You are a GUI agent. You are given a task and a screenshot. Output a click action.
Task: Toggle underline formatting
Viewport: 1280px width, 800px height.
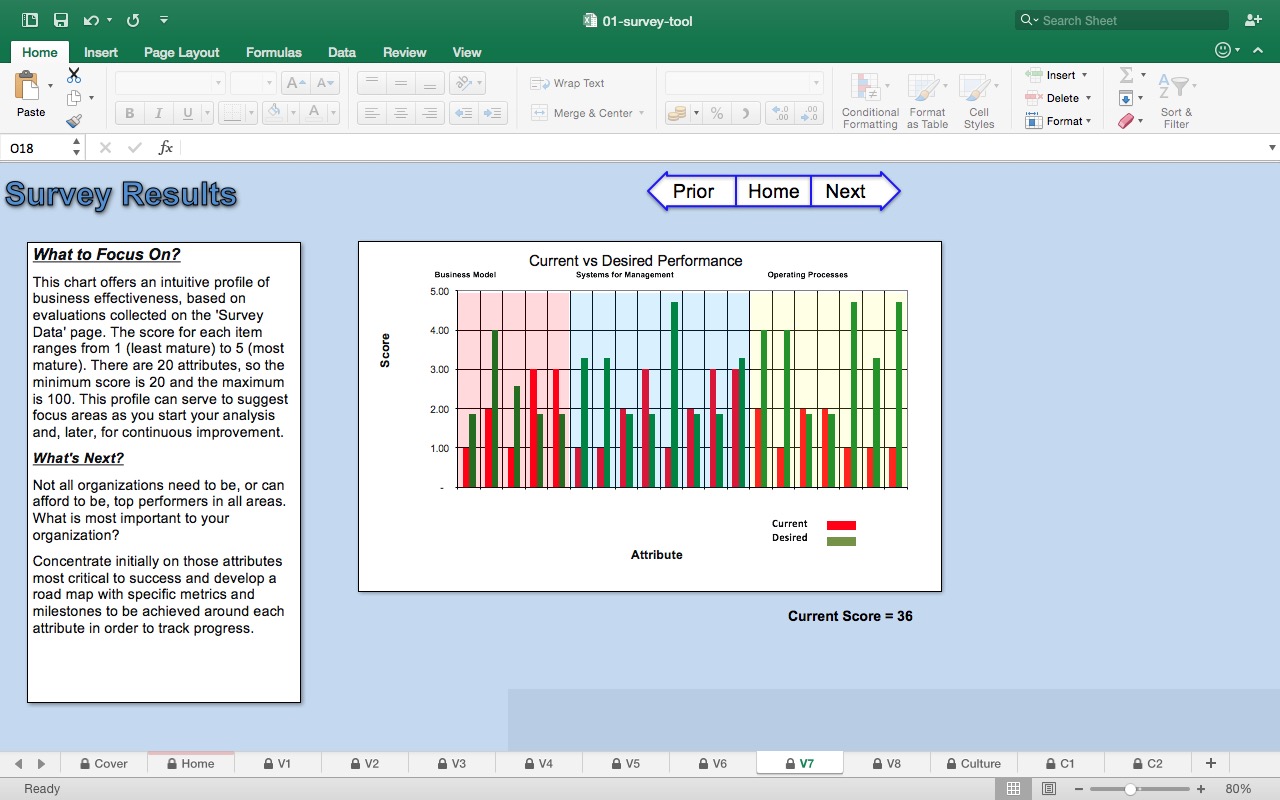(x=186, y=113)
